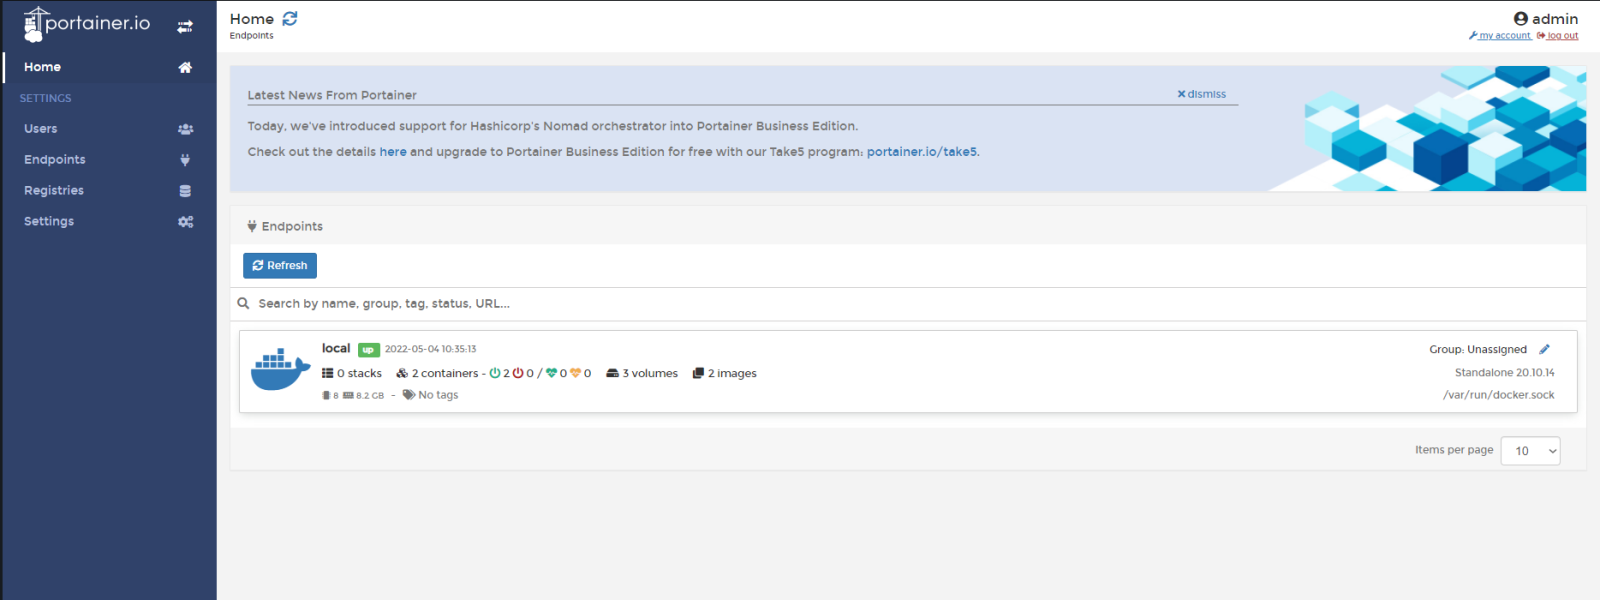Click the orange unhealthy heartbeat icon
The height and width of the screenshot is (600, 1600).
(575, 374)
